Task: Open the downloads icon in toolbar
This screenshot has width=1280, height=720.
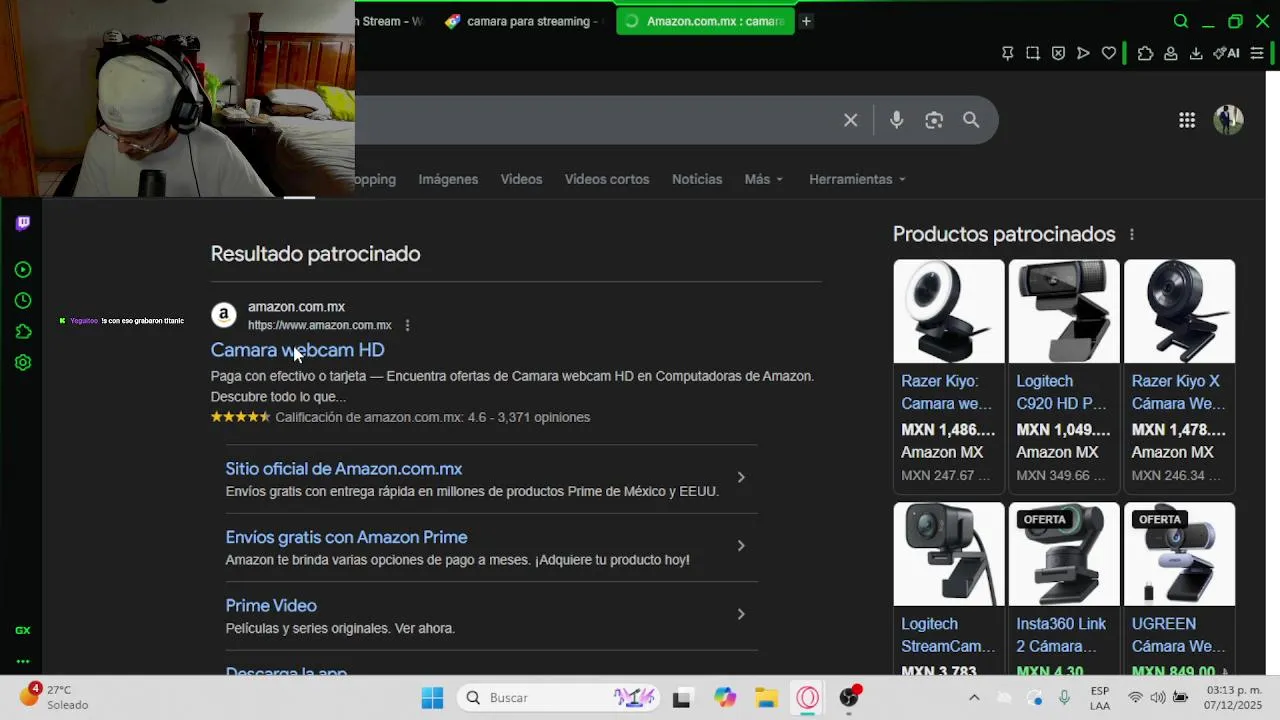Action: click(1196, 53)
